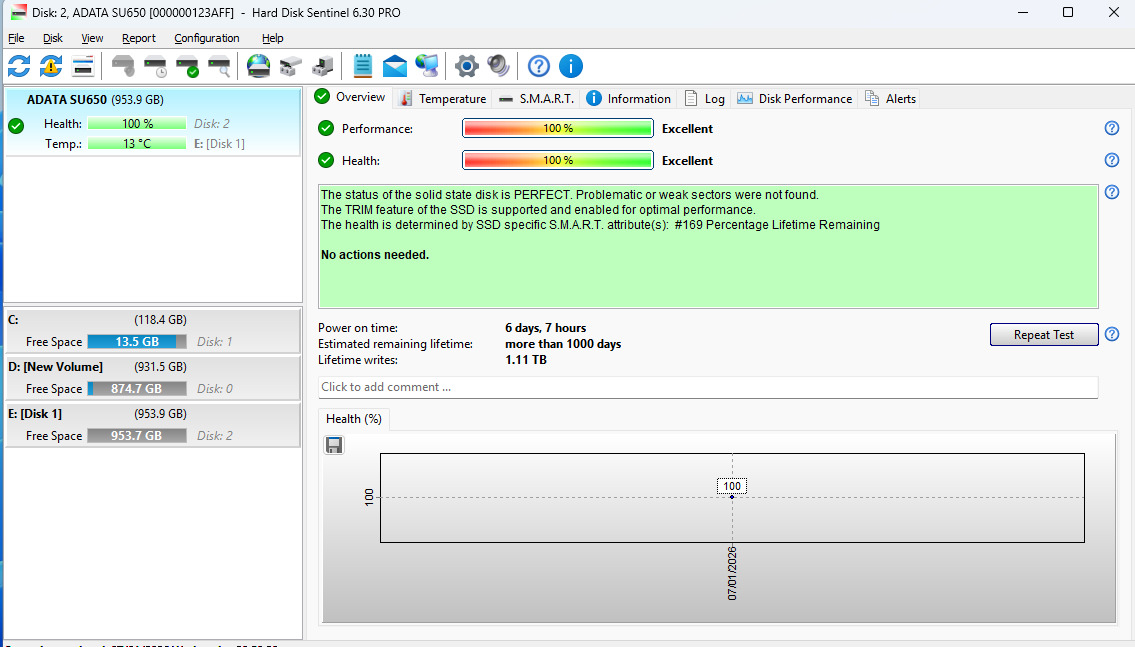
Task: Click the E: free space 953.7 GB bar
Action: coord(137,436)
